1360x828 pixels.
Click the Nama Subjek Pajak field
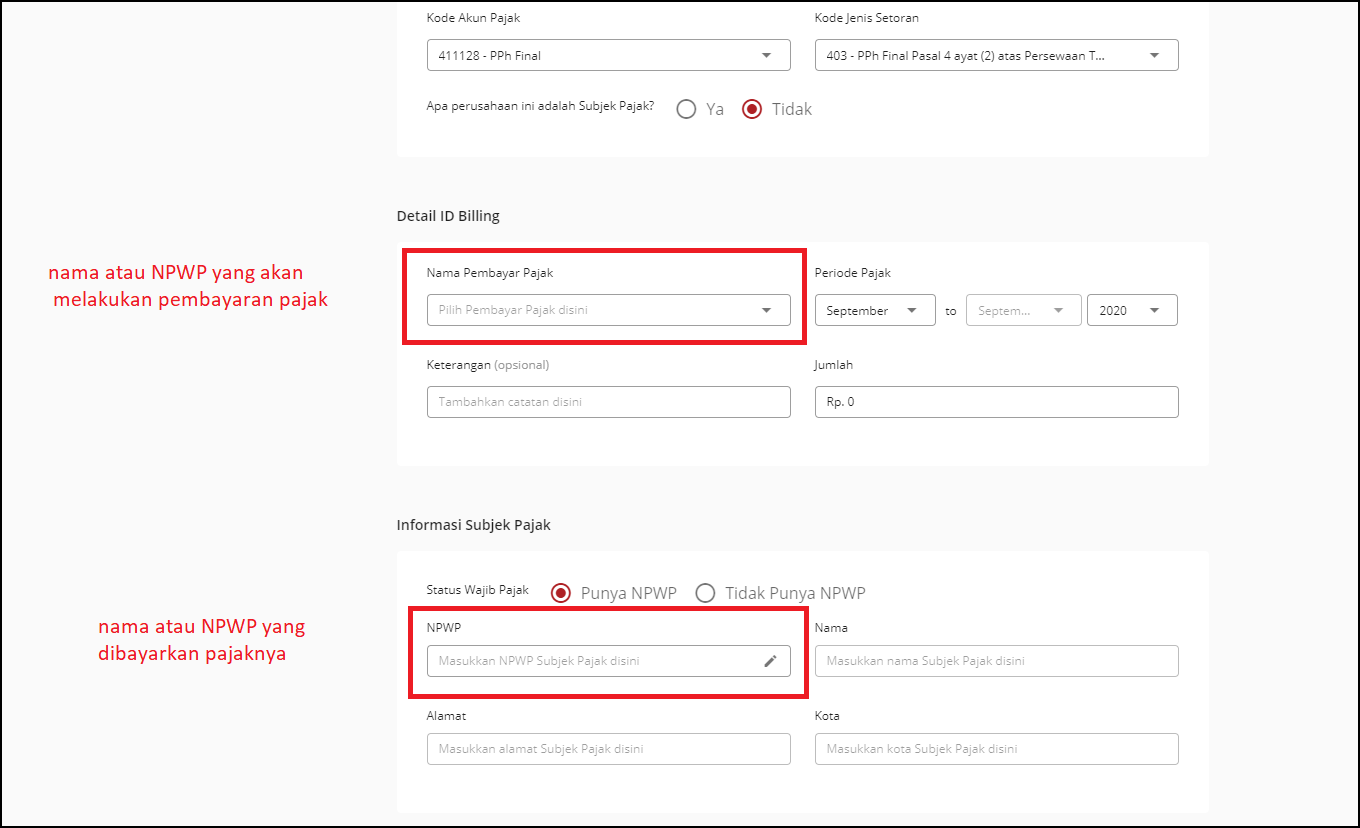(996, 661)
